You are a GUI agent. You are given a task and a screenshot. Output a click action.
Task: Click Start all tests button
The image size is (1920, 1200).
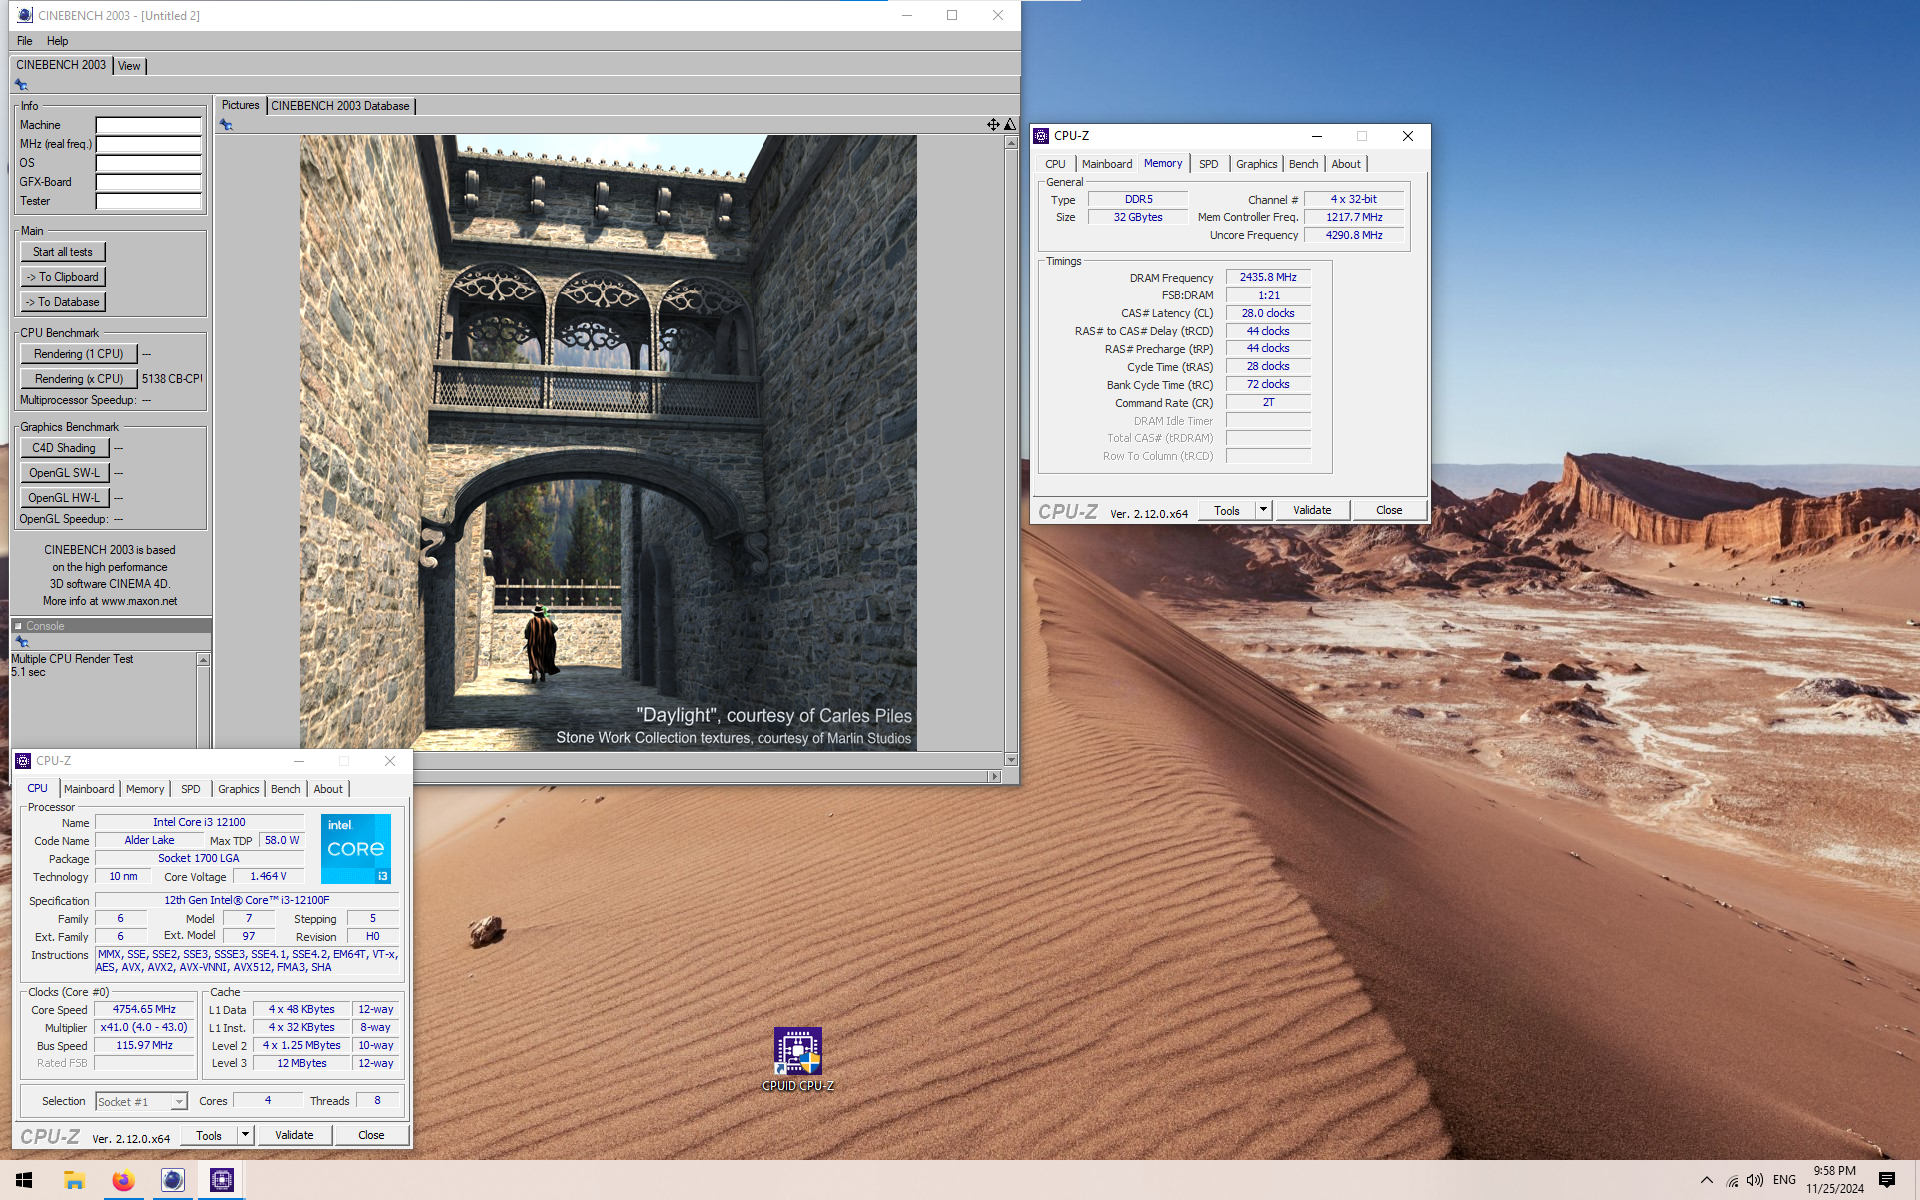63,252
